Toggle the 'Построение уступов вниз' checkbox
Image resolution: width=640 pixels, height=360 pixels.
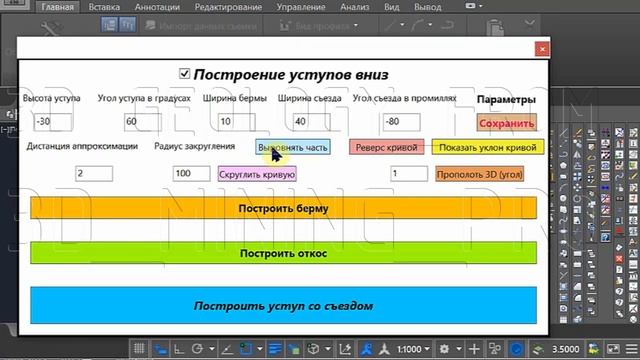click(184, 73)
